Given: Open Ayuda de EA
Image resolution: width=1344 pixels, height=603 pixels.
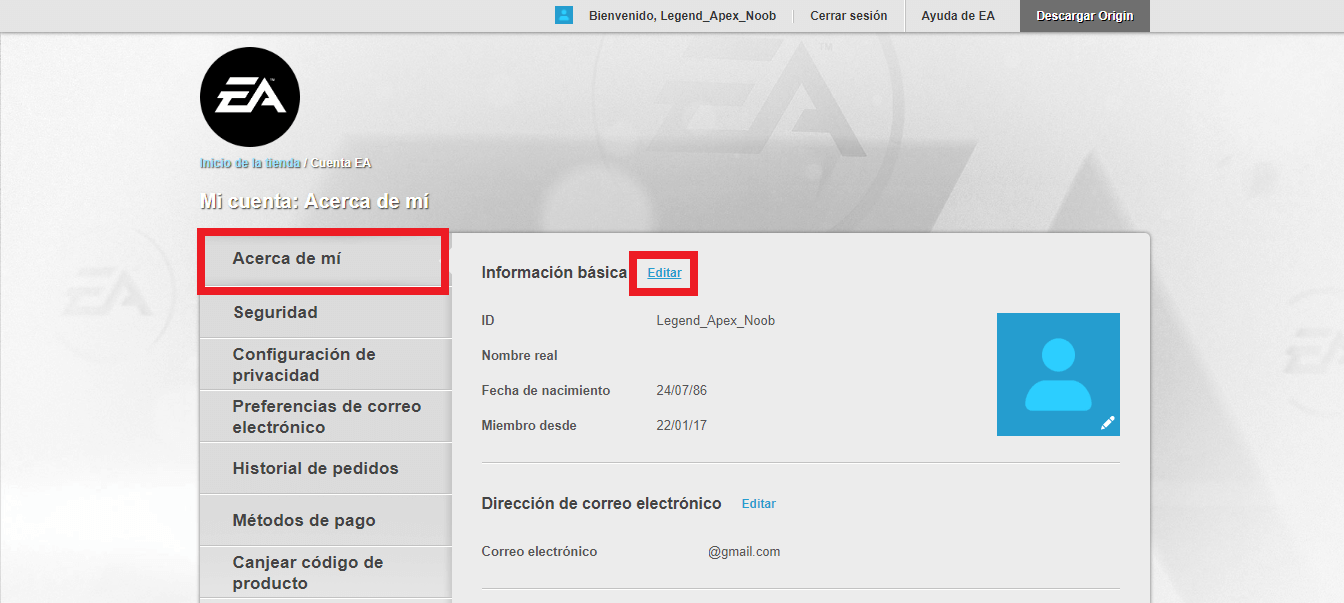Looking at the screenshot, I should pos(958,16).
